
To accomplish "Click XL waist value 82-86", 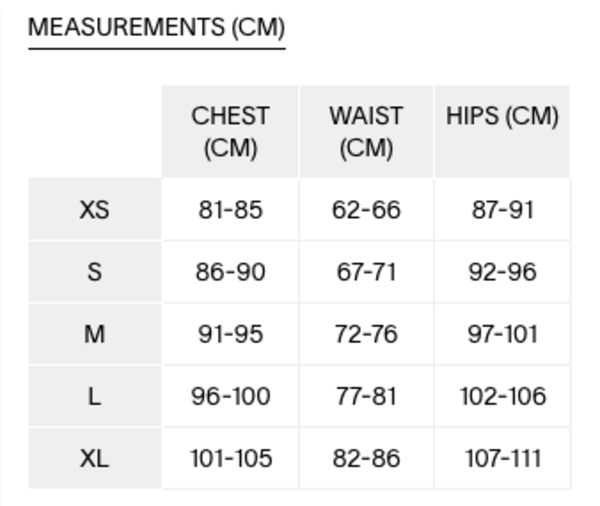I will pos(366,458).
